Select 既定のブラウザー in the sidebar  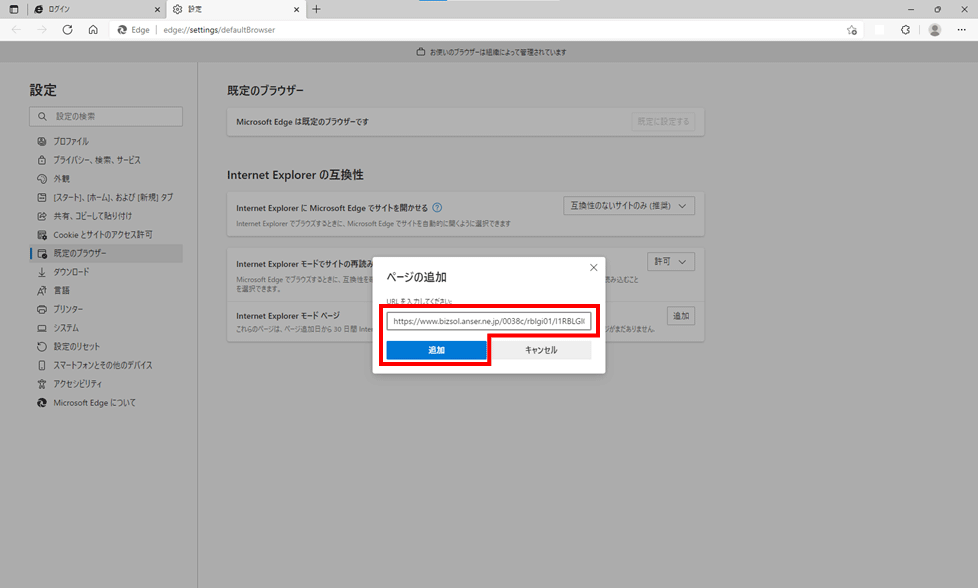click(x=106, y=253)
